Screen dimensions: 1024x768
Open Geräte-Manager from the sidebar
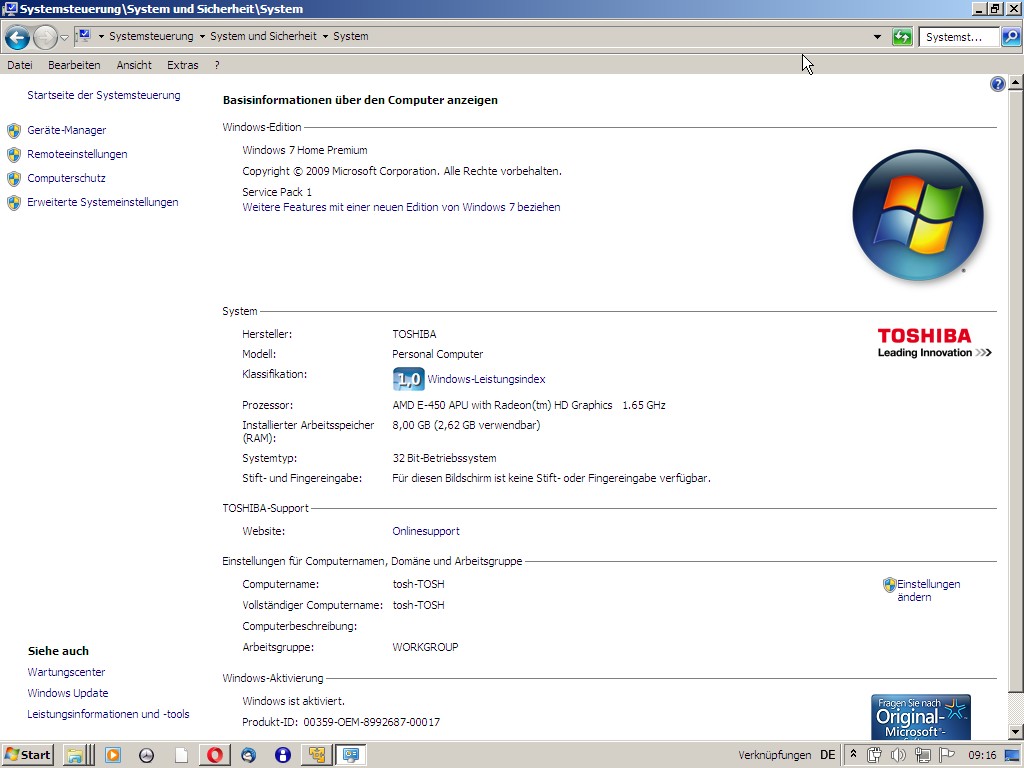pyautogui.click(x=66, y=130)
